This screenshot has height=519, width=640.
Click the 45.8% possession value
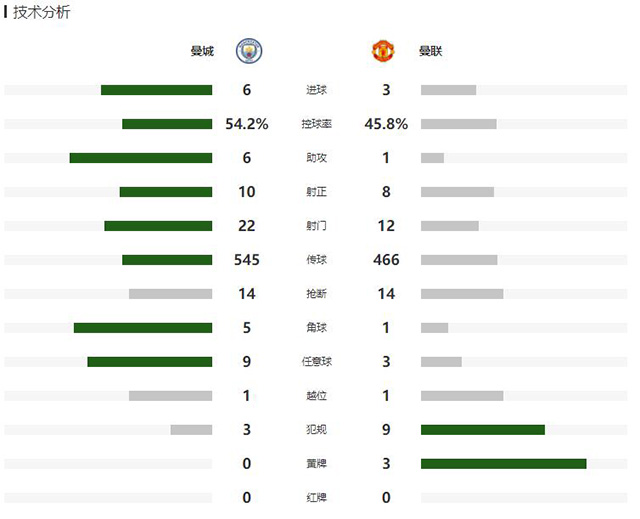click(x=386, y=124)
